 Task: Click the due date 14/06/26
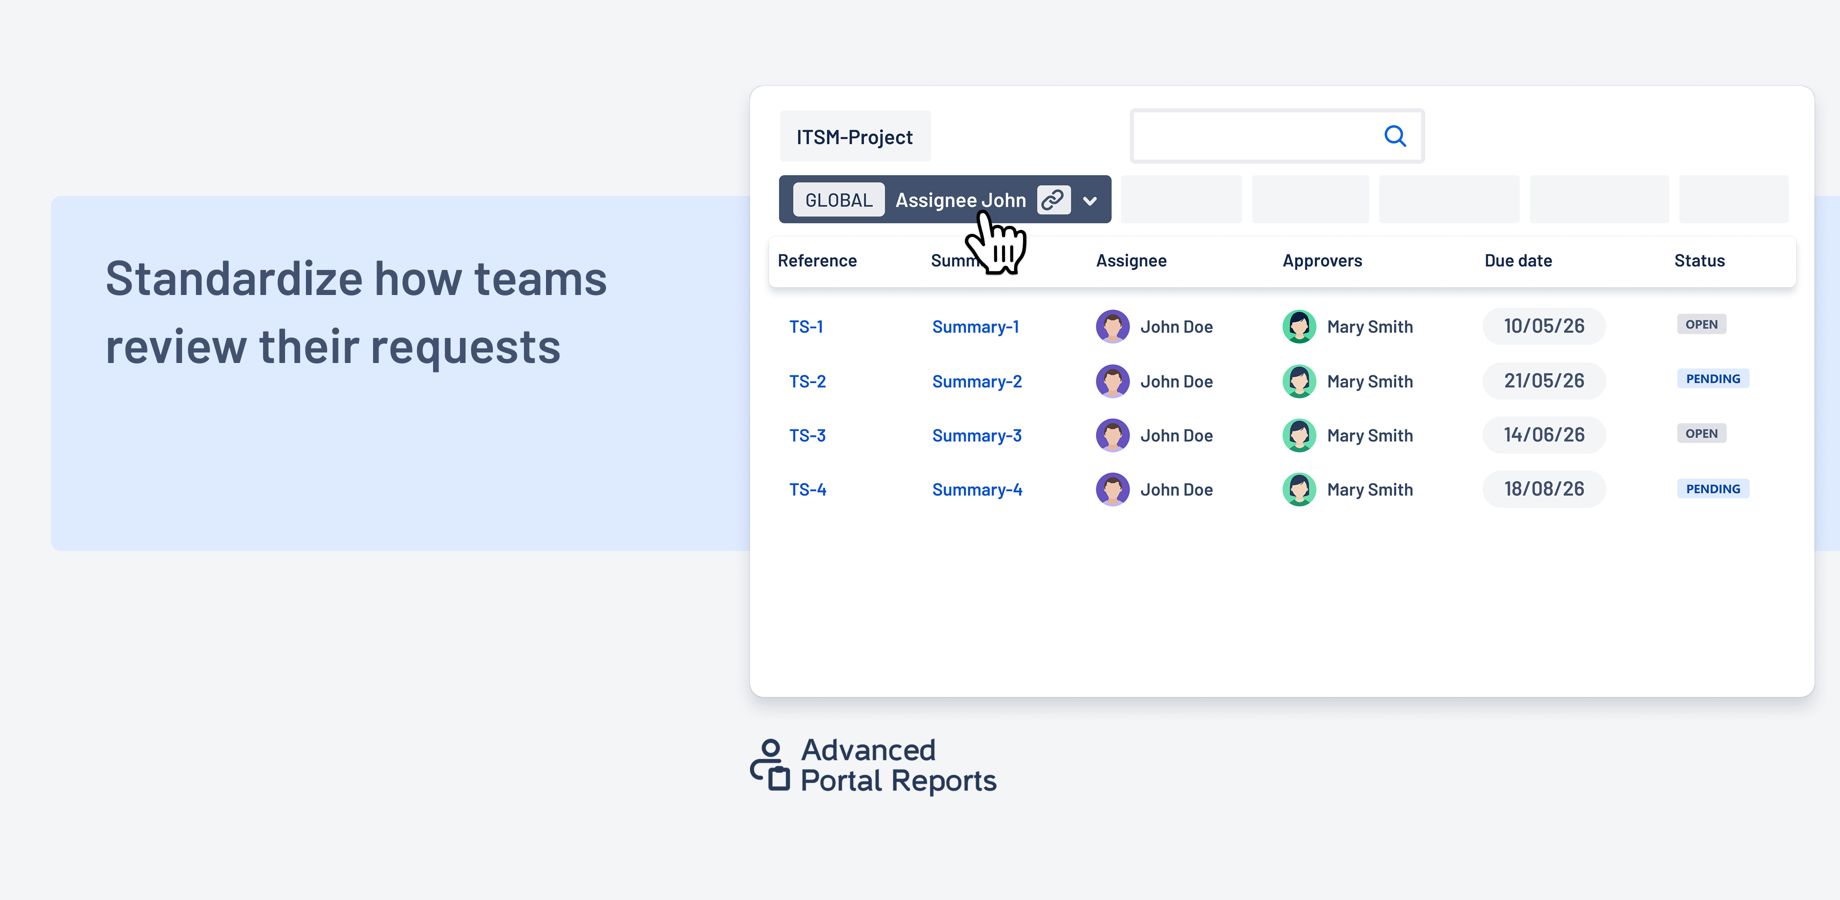[1544, 435]
